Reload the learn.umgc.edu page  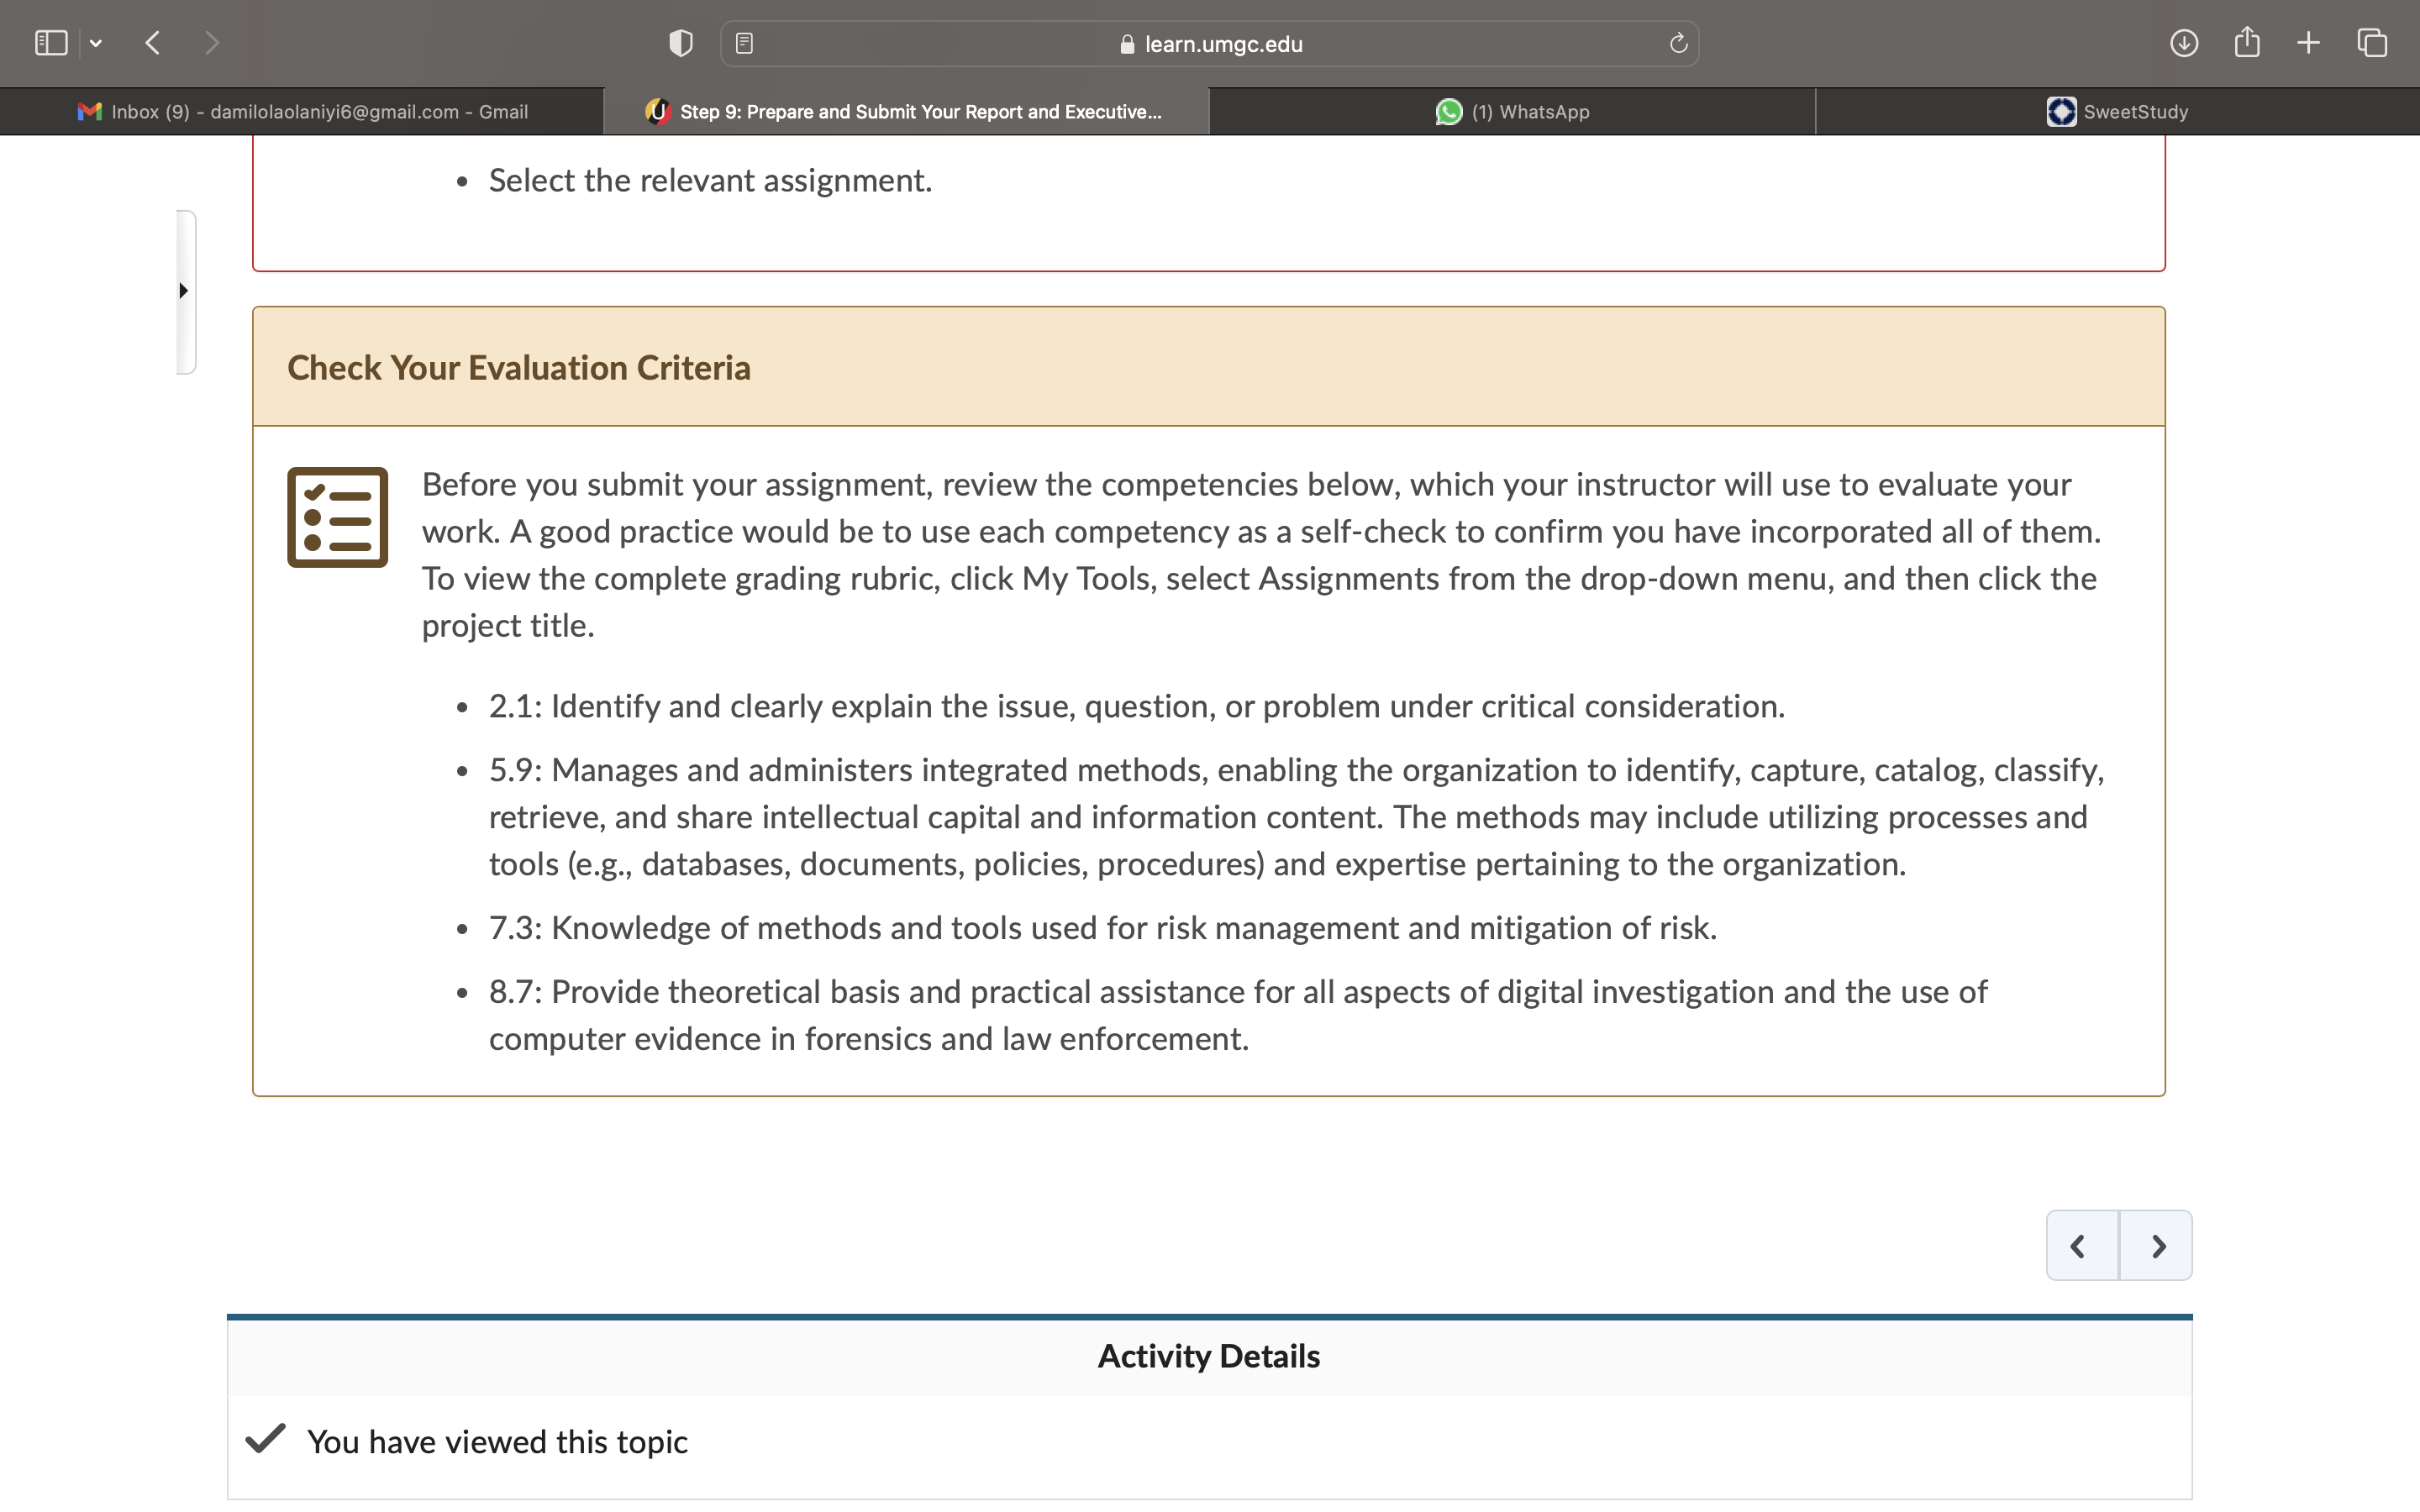[1678, 43]
